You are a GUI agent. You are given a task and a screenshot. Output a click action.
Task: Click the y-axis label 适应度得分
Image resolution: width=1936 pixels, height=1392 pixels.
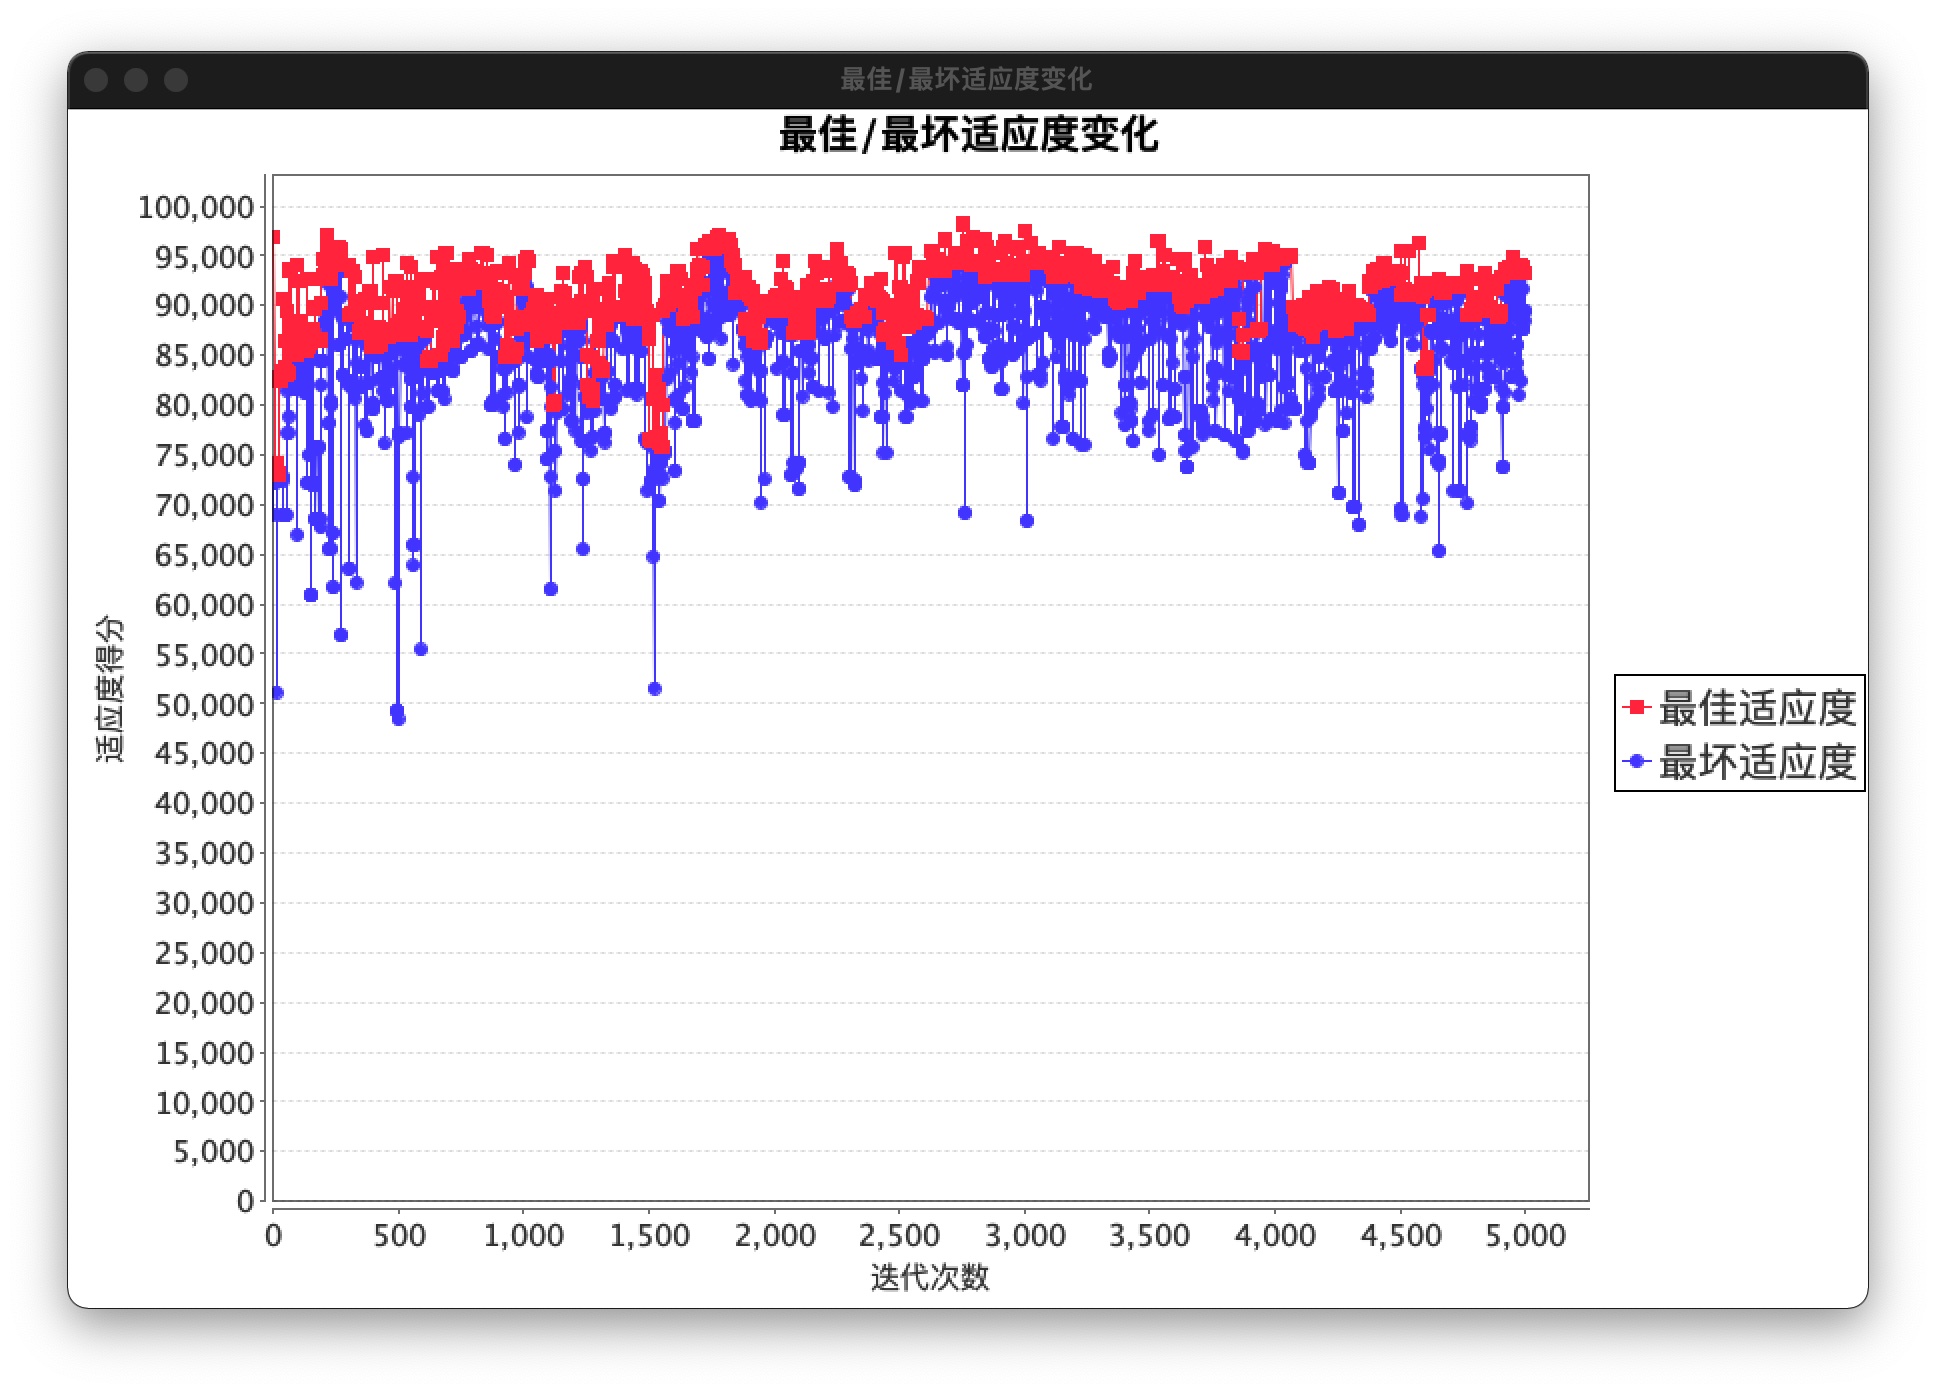tap(110, 688)
